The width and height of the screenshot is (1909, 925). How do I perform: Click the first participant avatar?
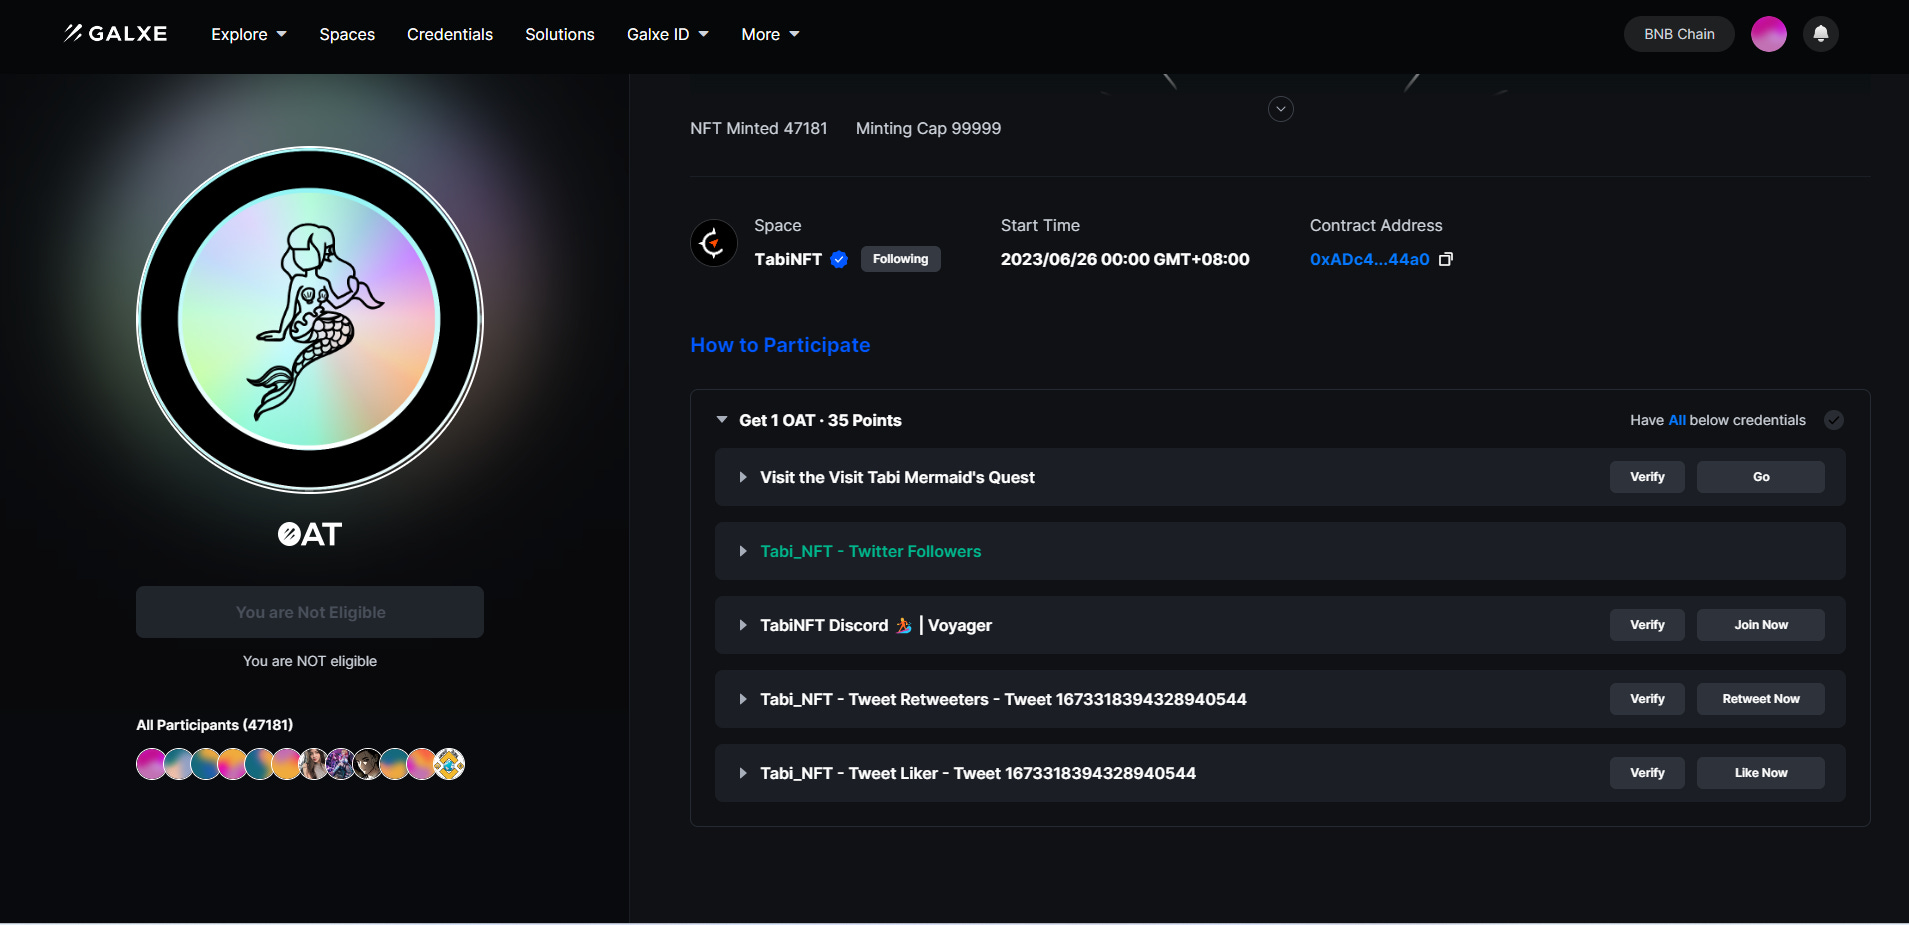(149, 763)
